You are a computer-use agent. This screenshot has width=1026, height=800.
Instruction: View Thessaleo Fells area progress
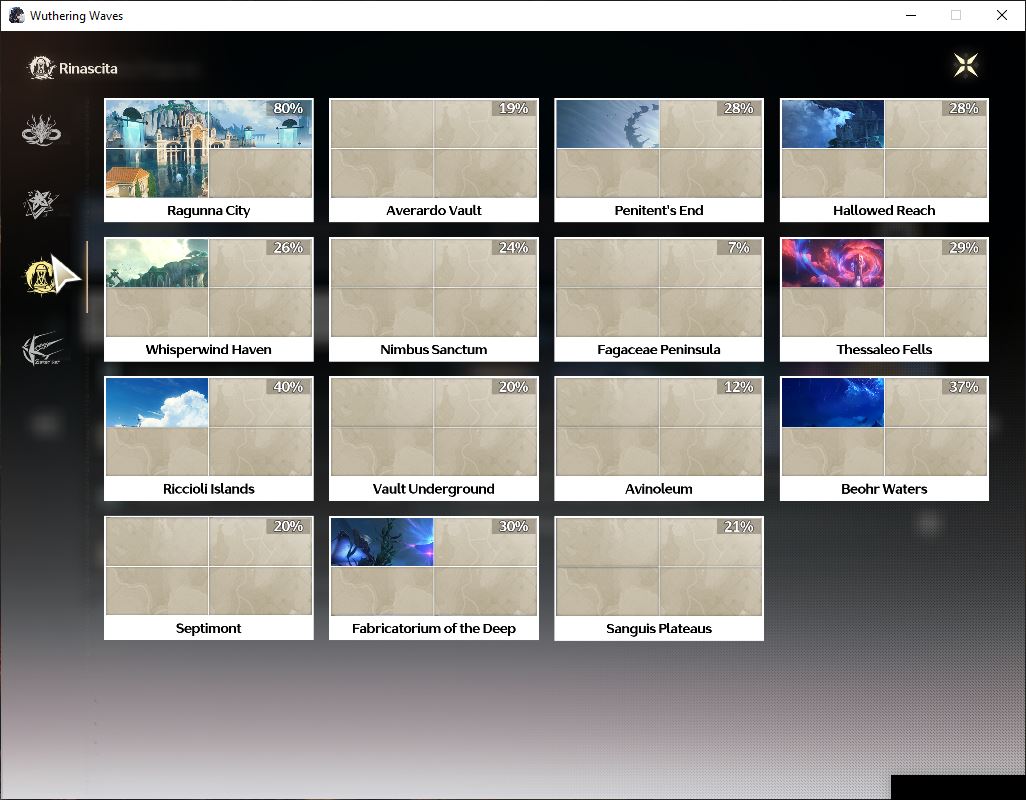click(x=884, y=300)
